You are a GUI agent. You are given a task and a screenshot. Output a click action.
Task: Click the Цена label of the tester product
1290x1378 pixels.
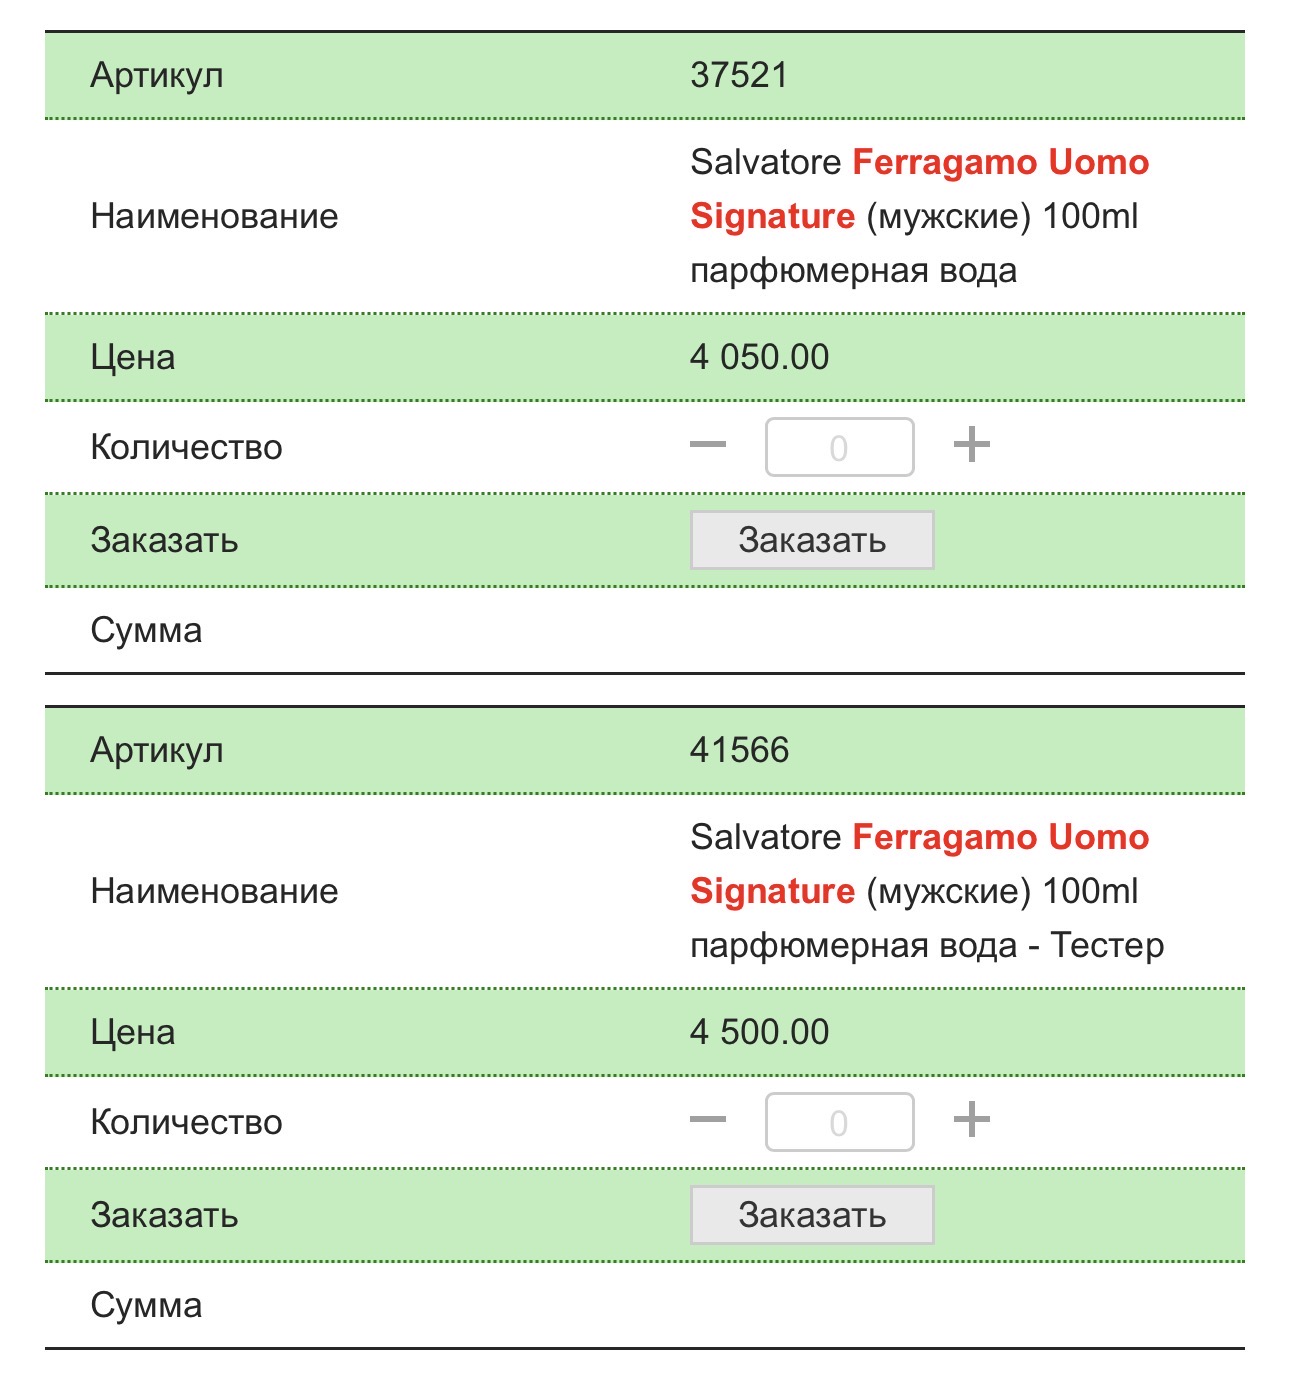[133, 1033]
